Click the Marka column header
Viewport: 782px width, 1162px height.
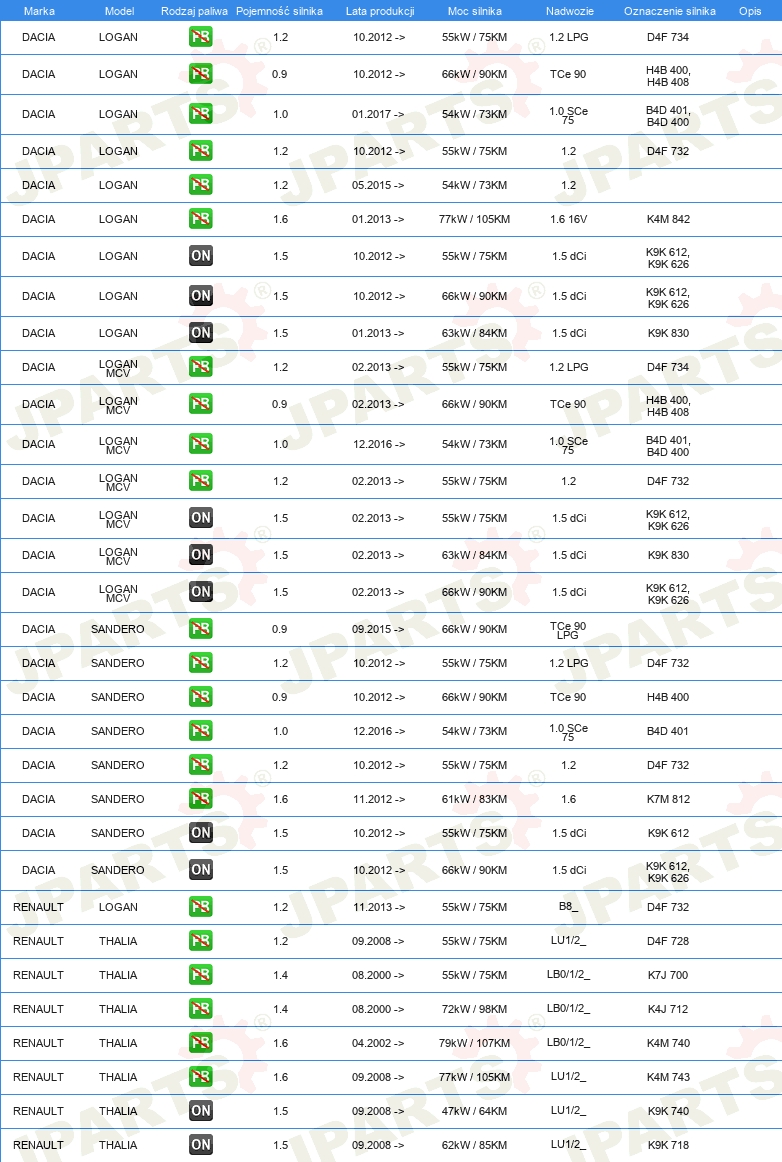pos(39,11)
